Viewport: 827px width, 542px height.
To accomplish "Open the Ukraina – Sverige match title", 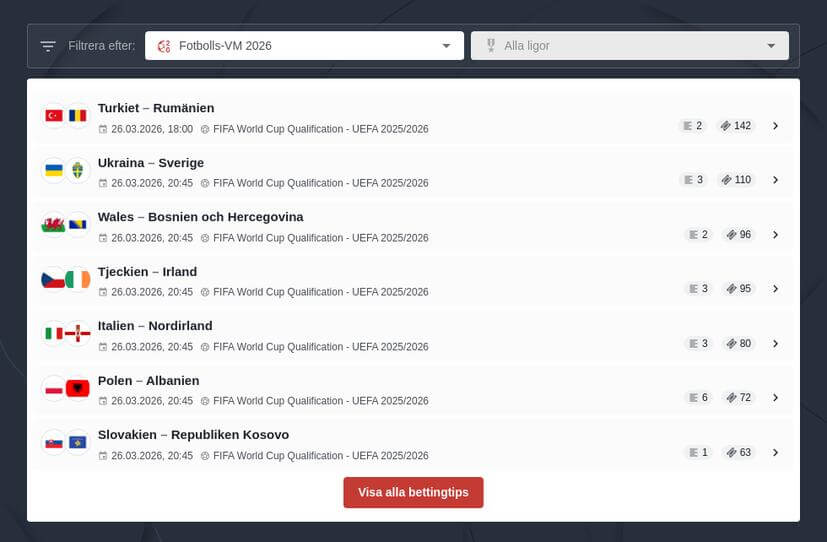I will pyautogui.click(x=151, y=163).
